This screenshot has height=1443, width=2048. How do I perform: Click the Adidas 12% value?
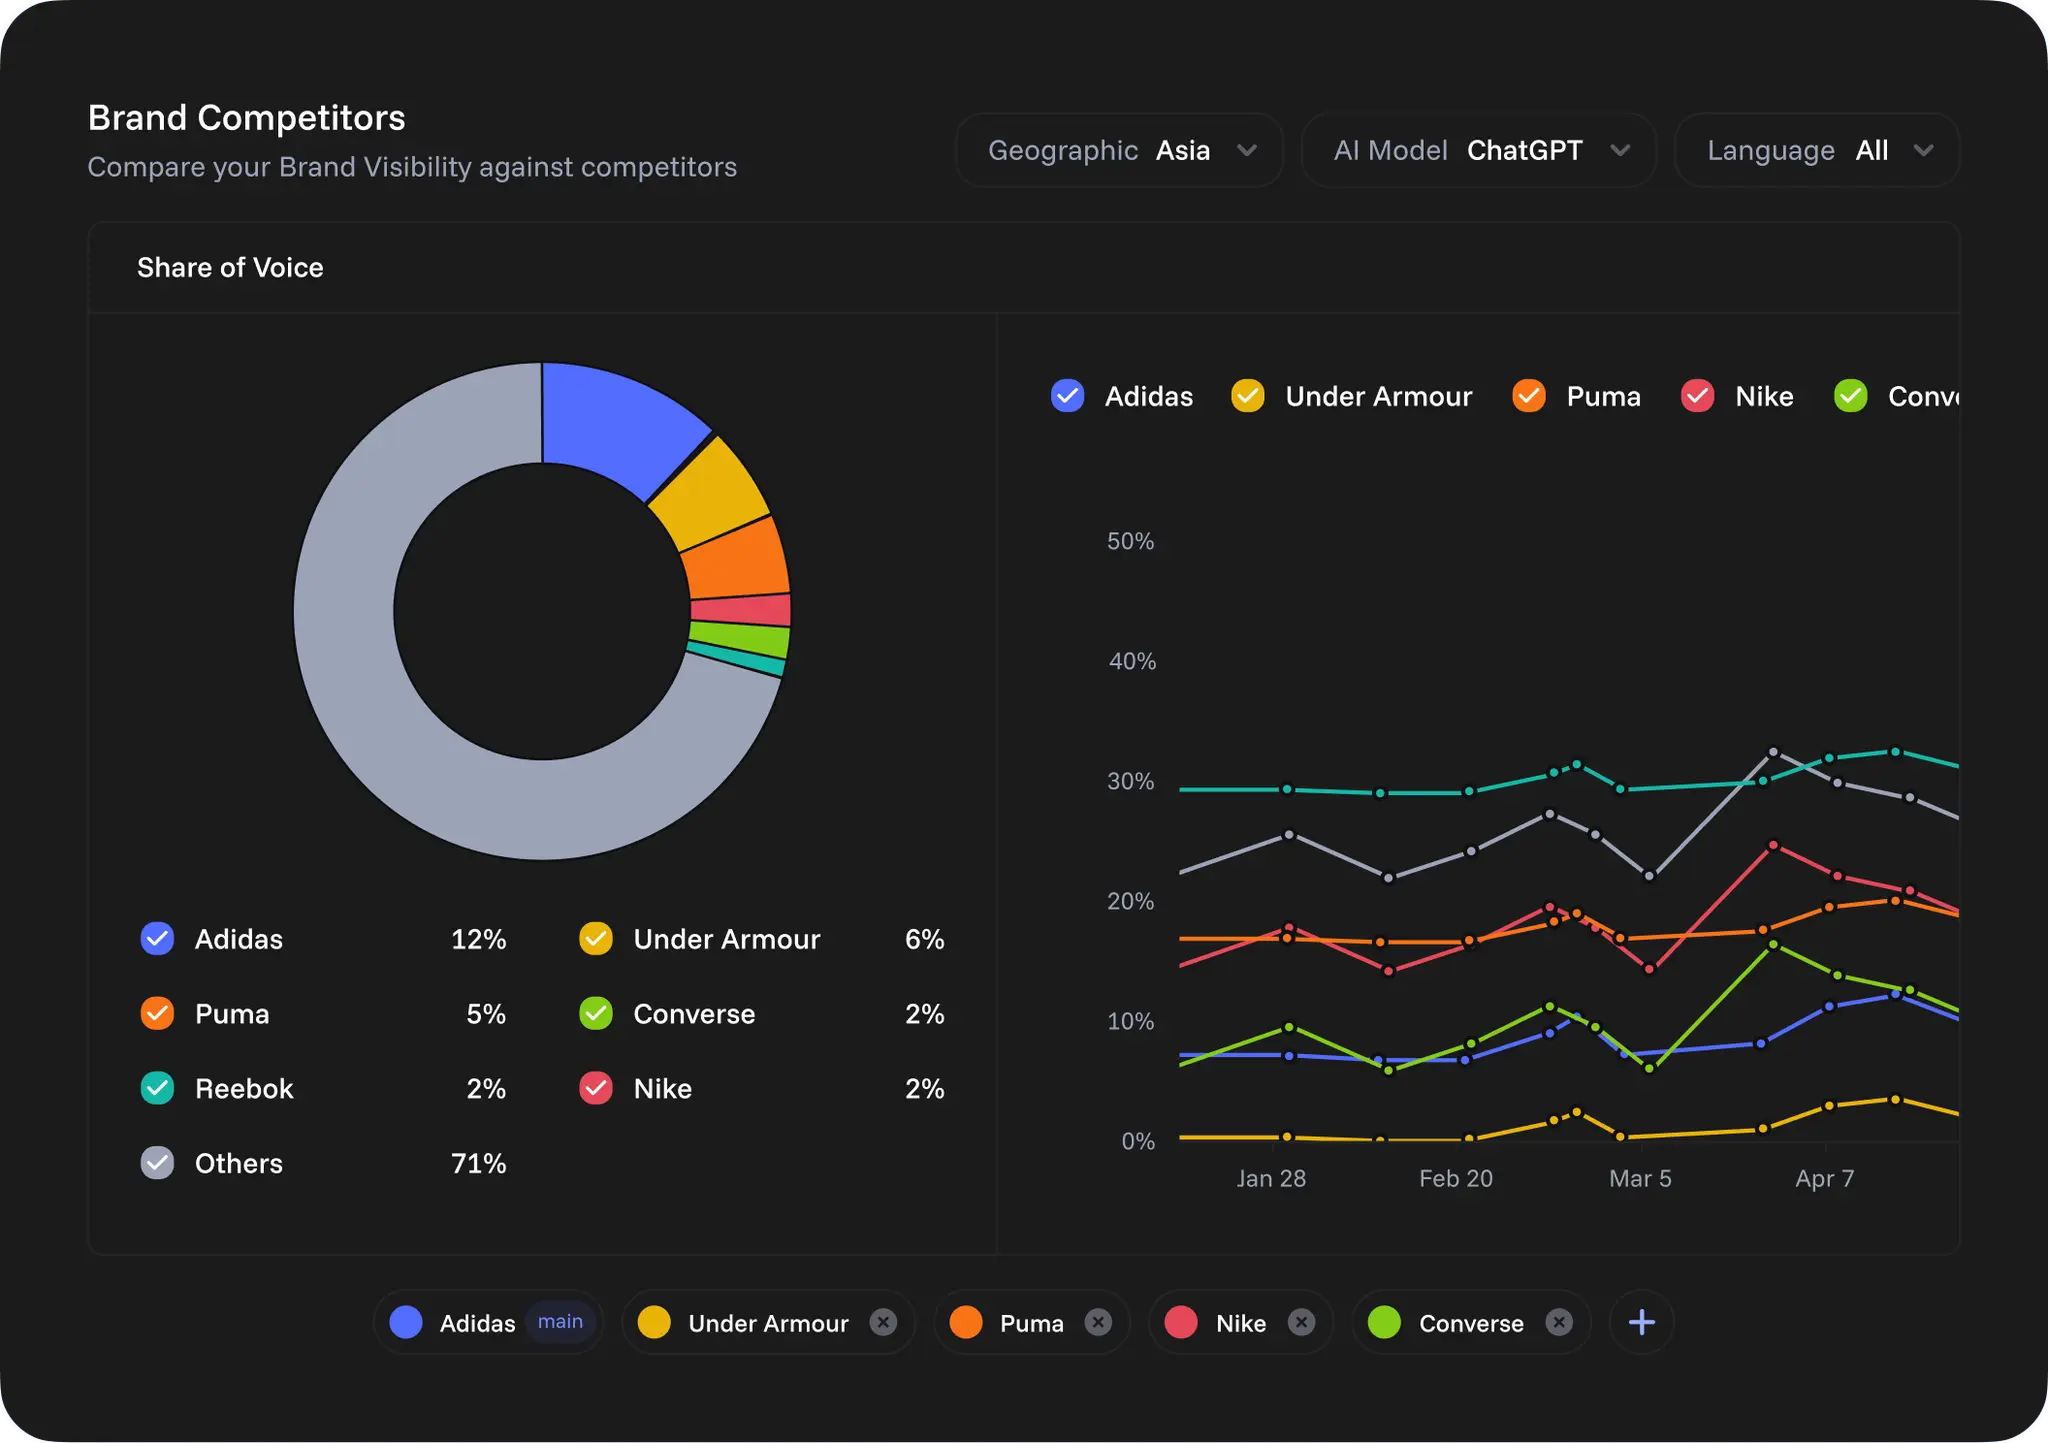coord(478,939)
